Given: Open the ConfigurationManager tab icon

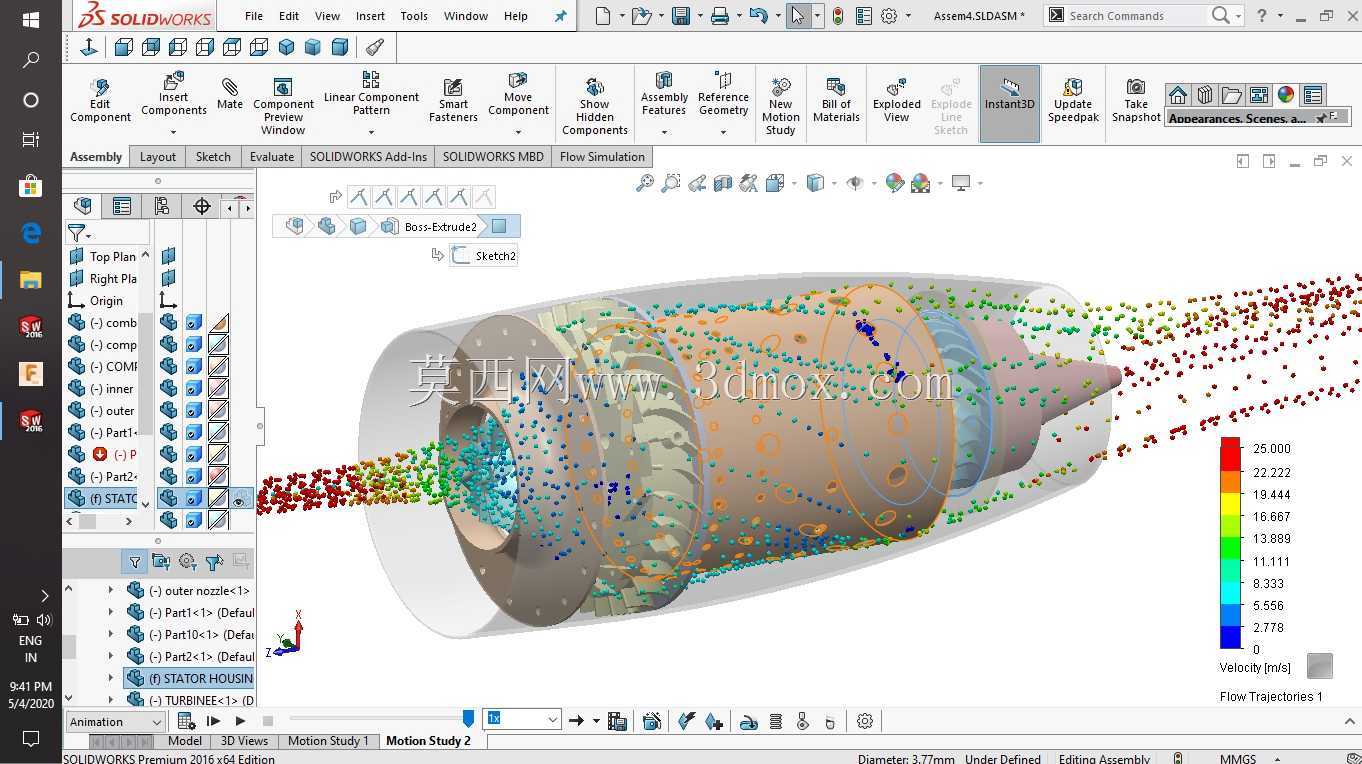Looking at the screenshot, I should click(161, 206).
